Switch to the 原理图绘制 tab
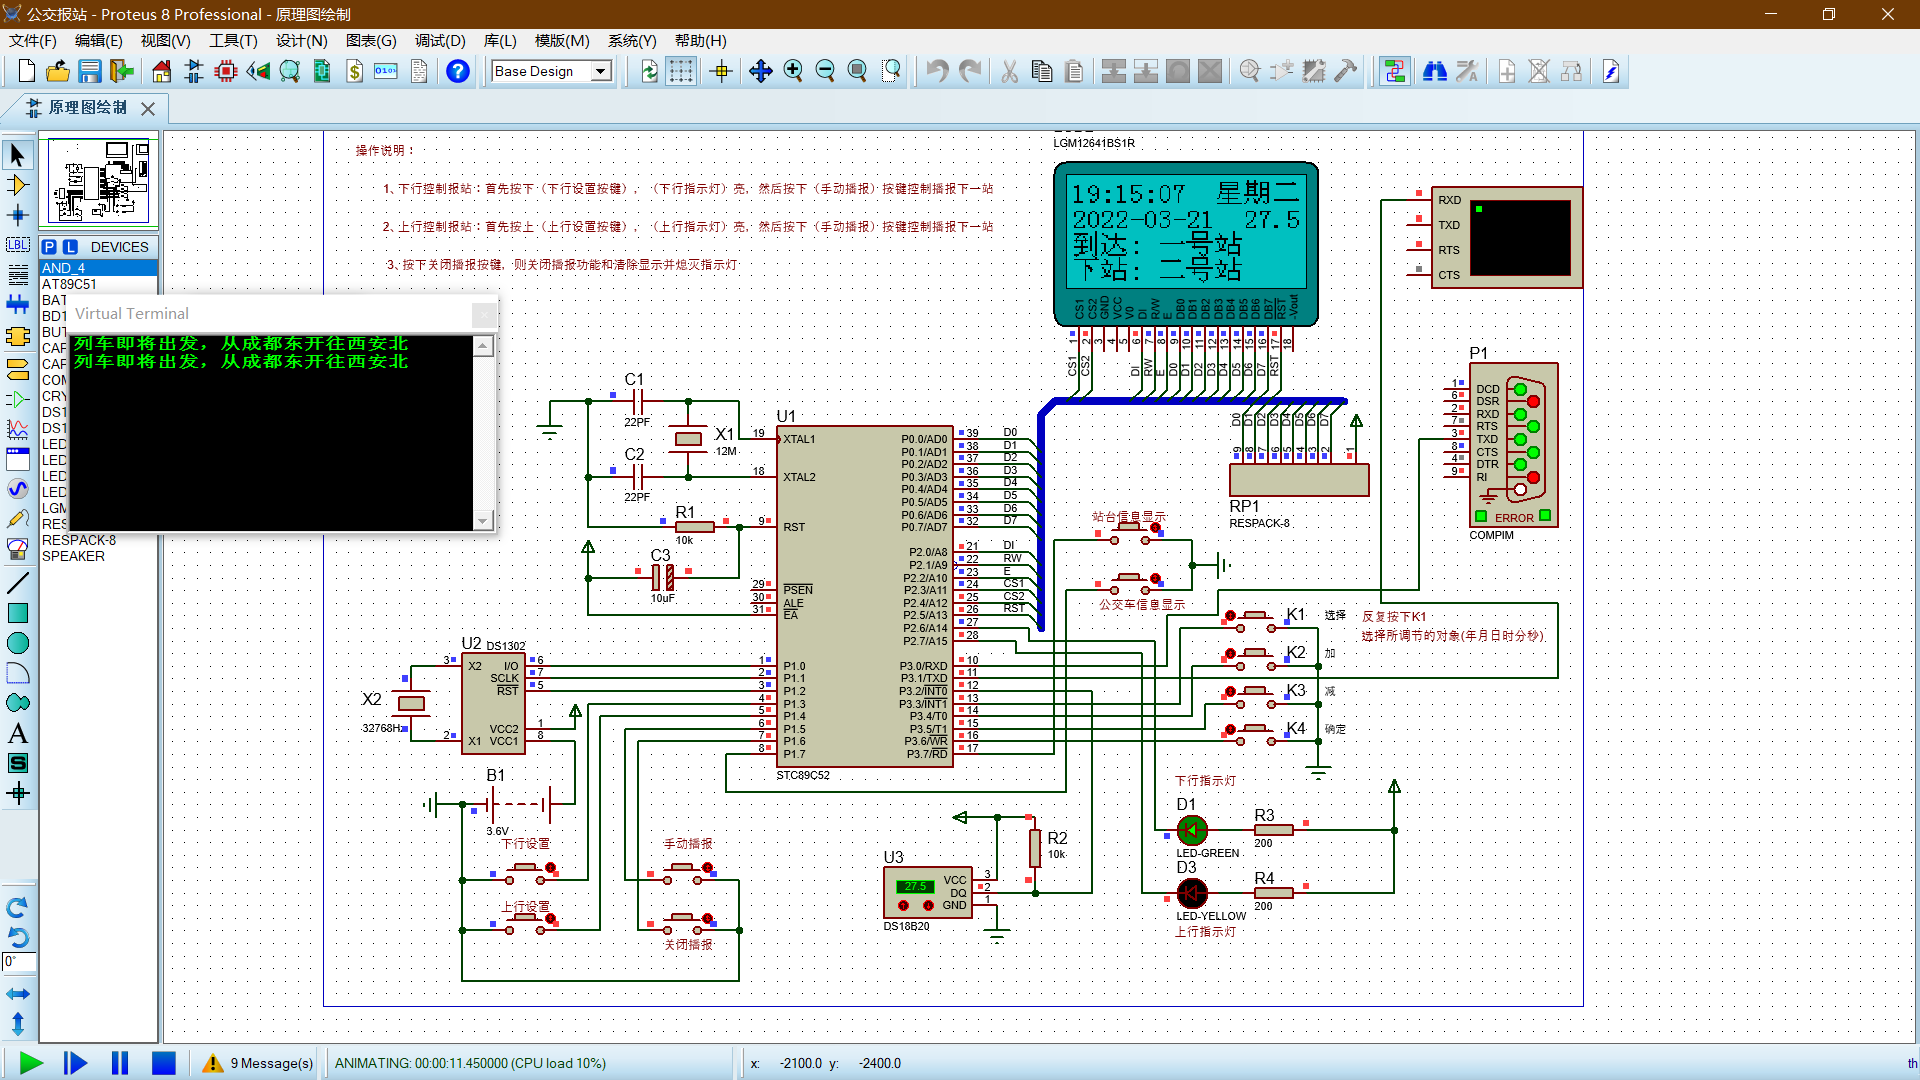Viewport: 1920px width, 1080px height. click(87, 108)
